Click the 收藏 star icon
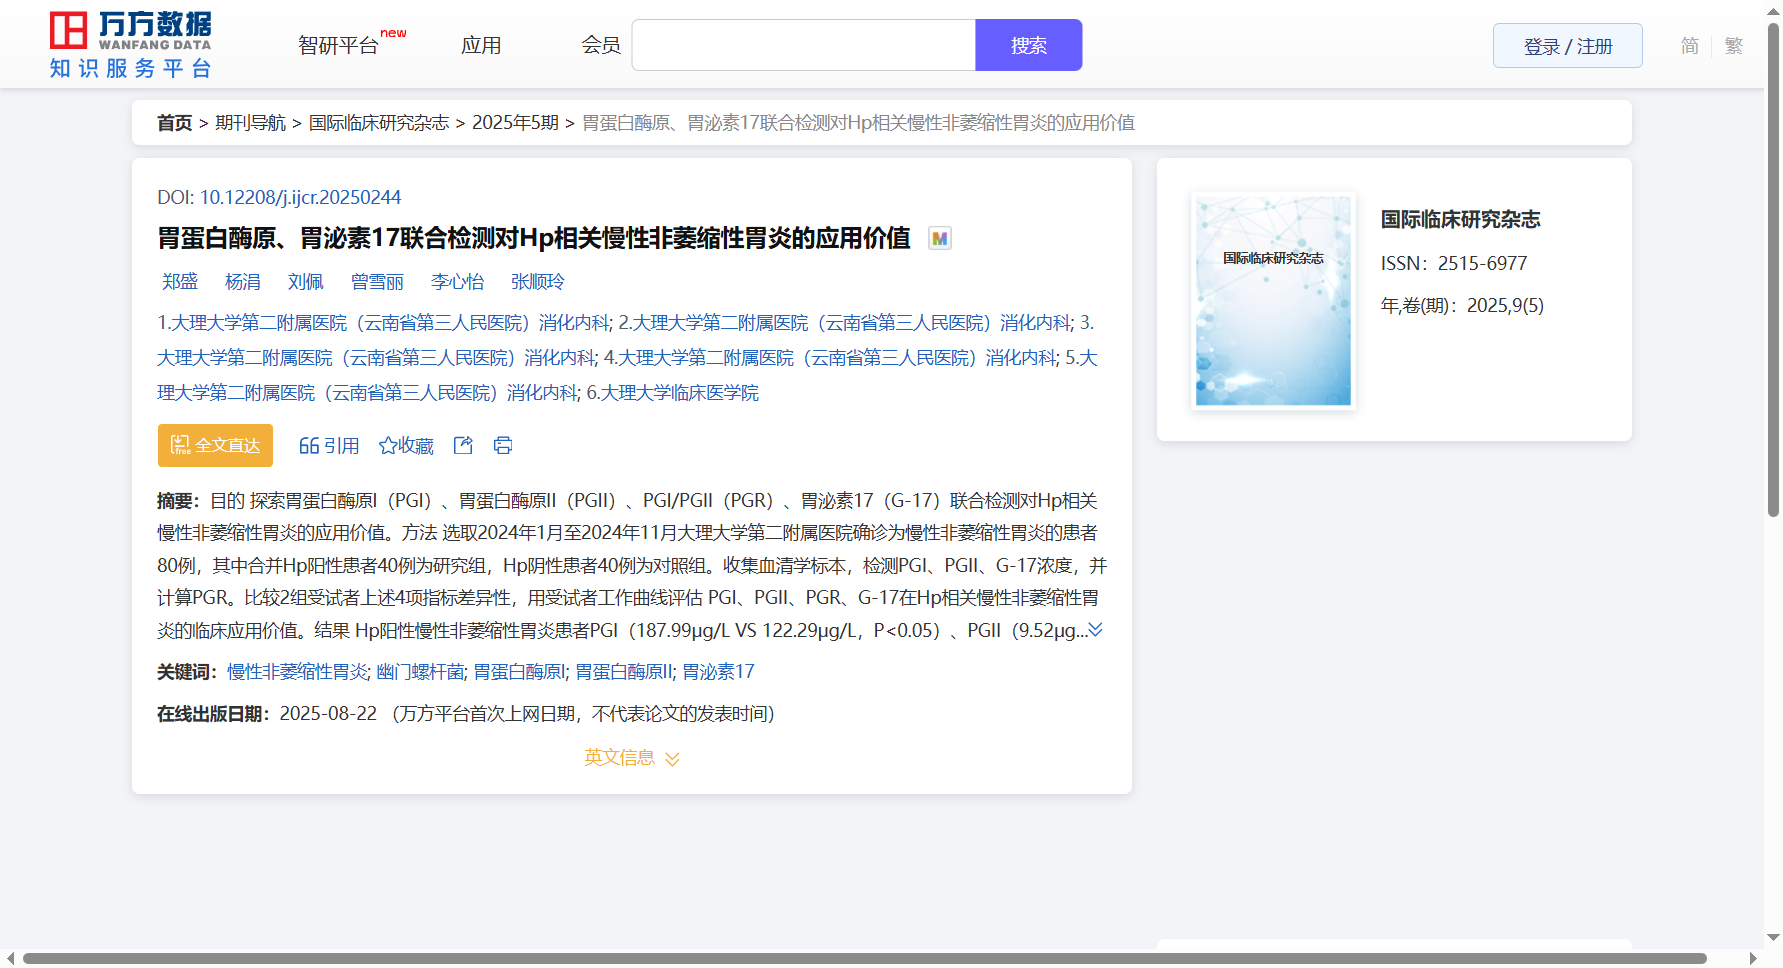 click(x=388, y=446)
